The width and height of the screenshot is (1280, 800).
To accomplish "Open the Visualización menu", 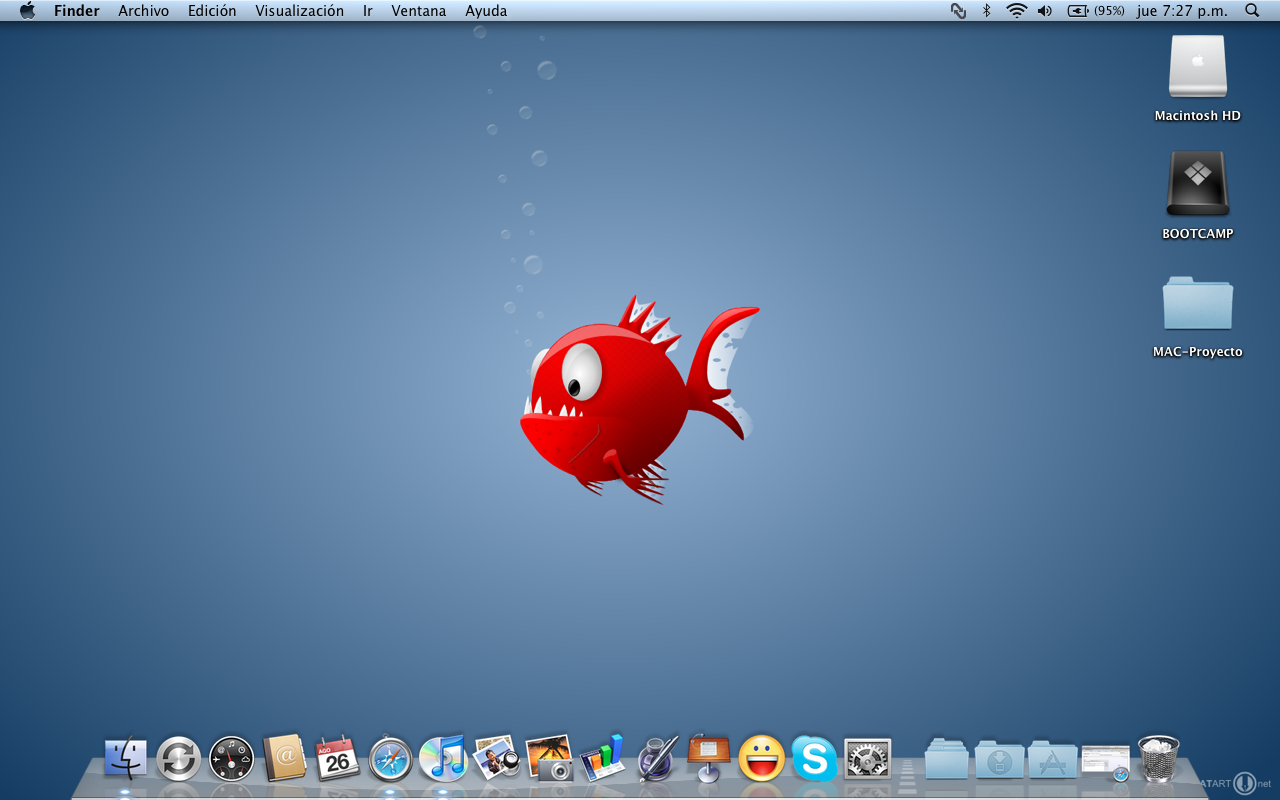I will tap(299, 11).
